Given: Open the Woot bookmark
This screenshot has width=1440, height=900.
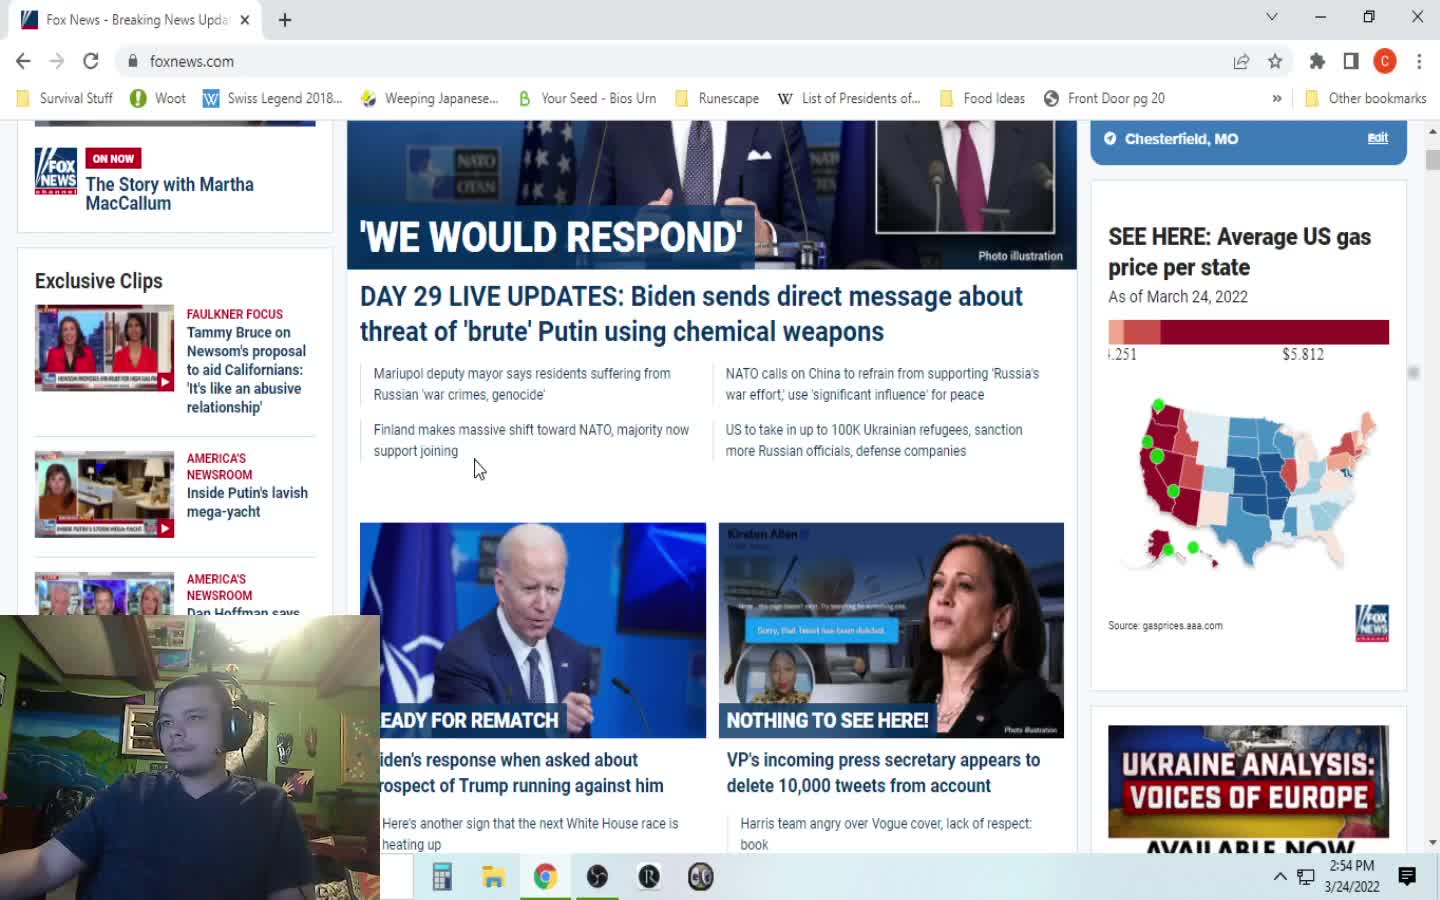Looking at the screenshot, I should click(158, 98).
